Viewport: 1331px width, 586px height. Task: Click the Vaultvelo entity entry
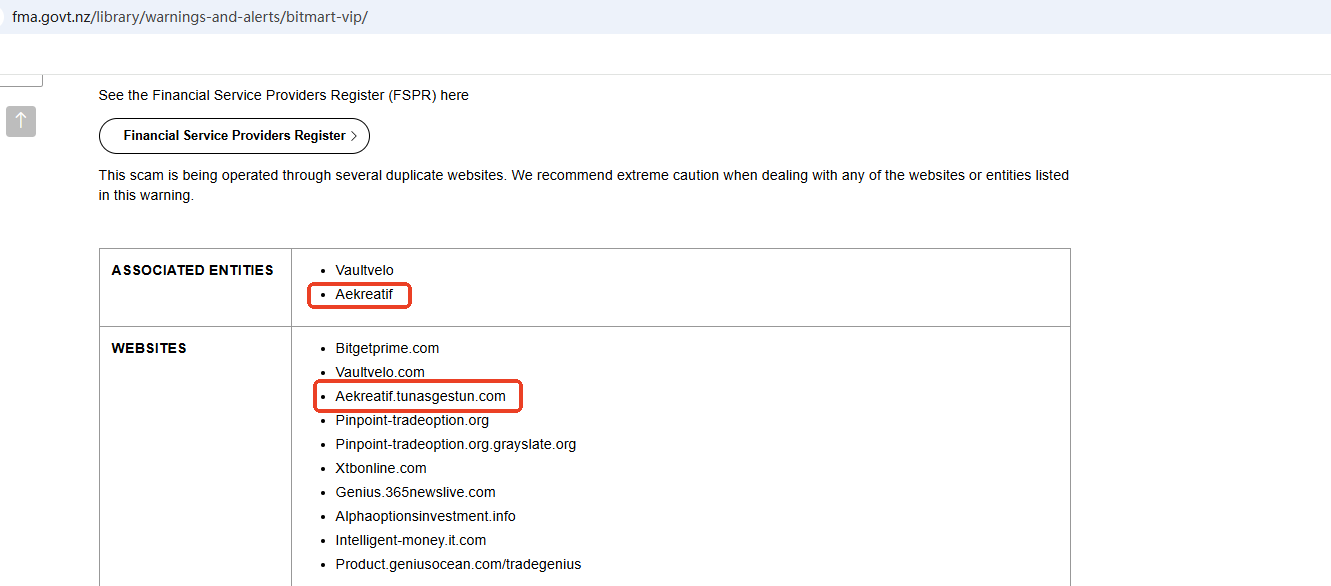[364, 270]
